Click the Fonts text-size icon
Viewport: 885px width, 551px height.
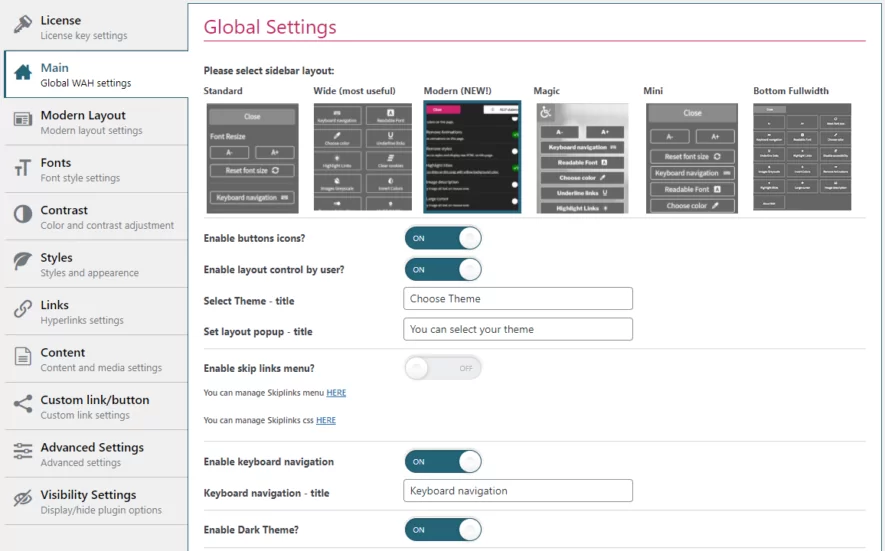click(23, 167)
